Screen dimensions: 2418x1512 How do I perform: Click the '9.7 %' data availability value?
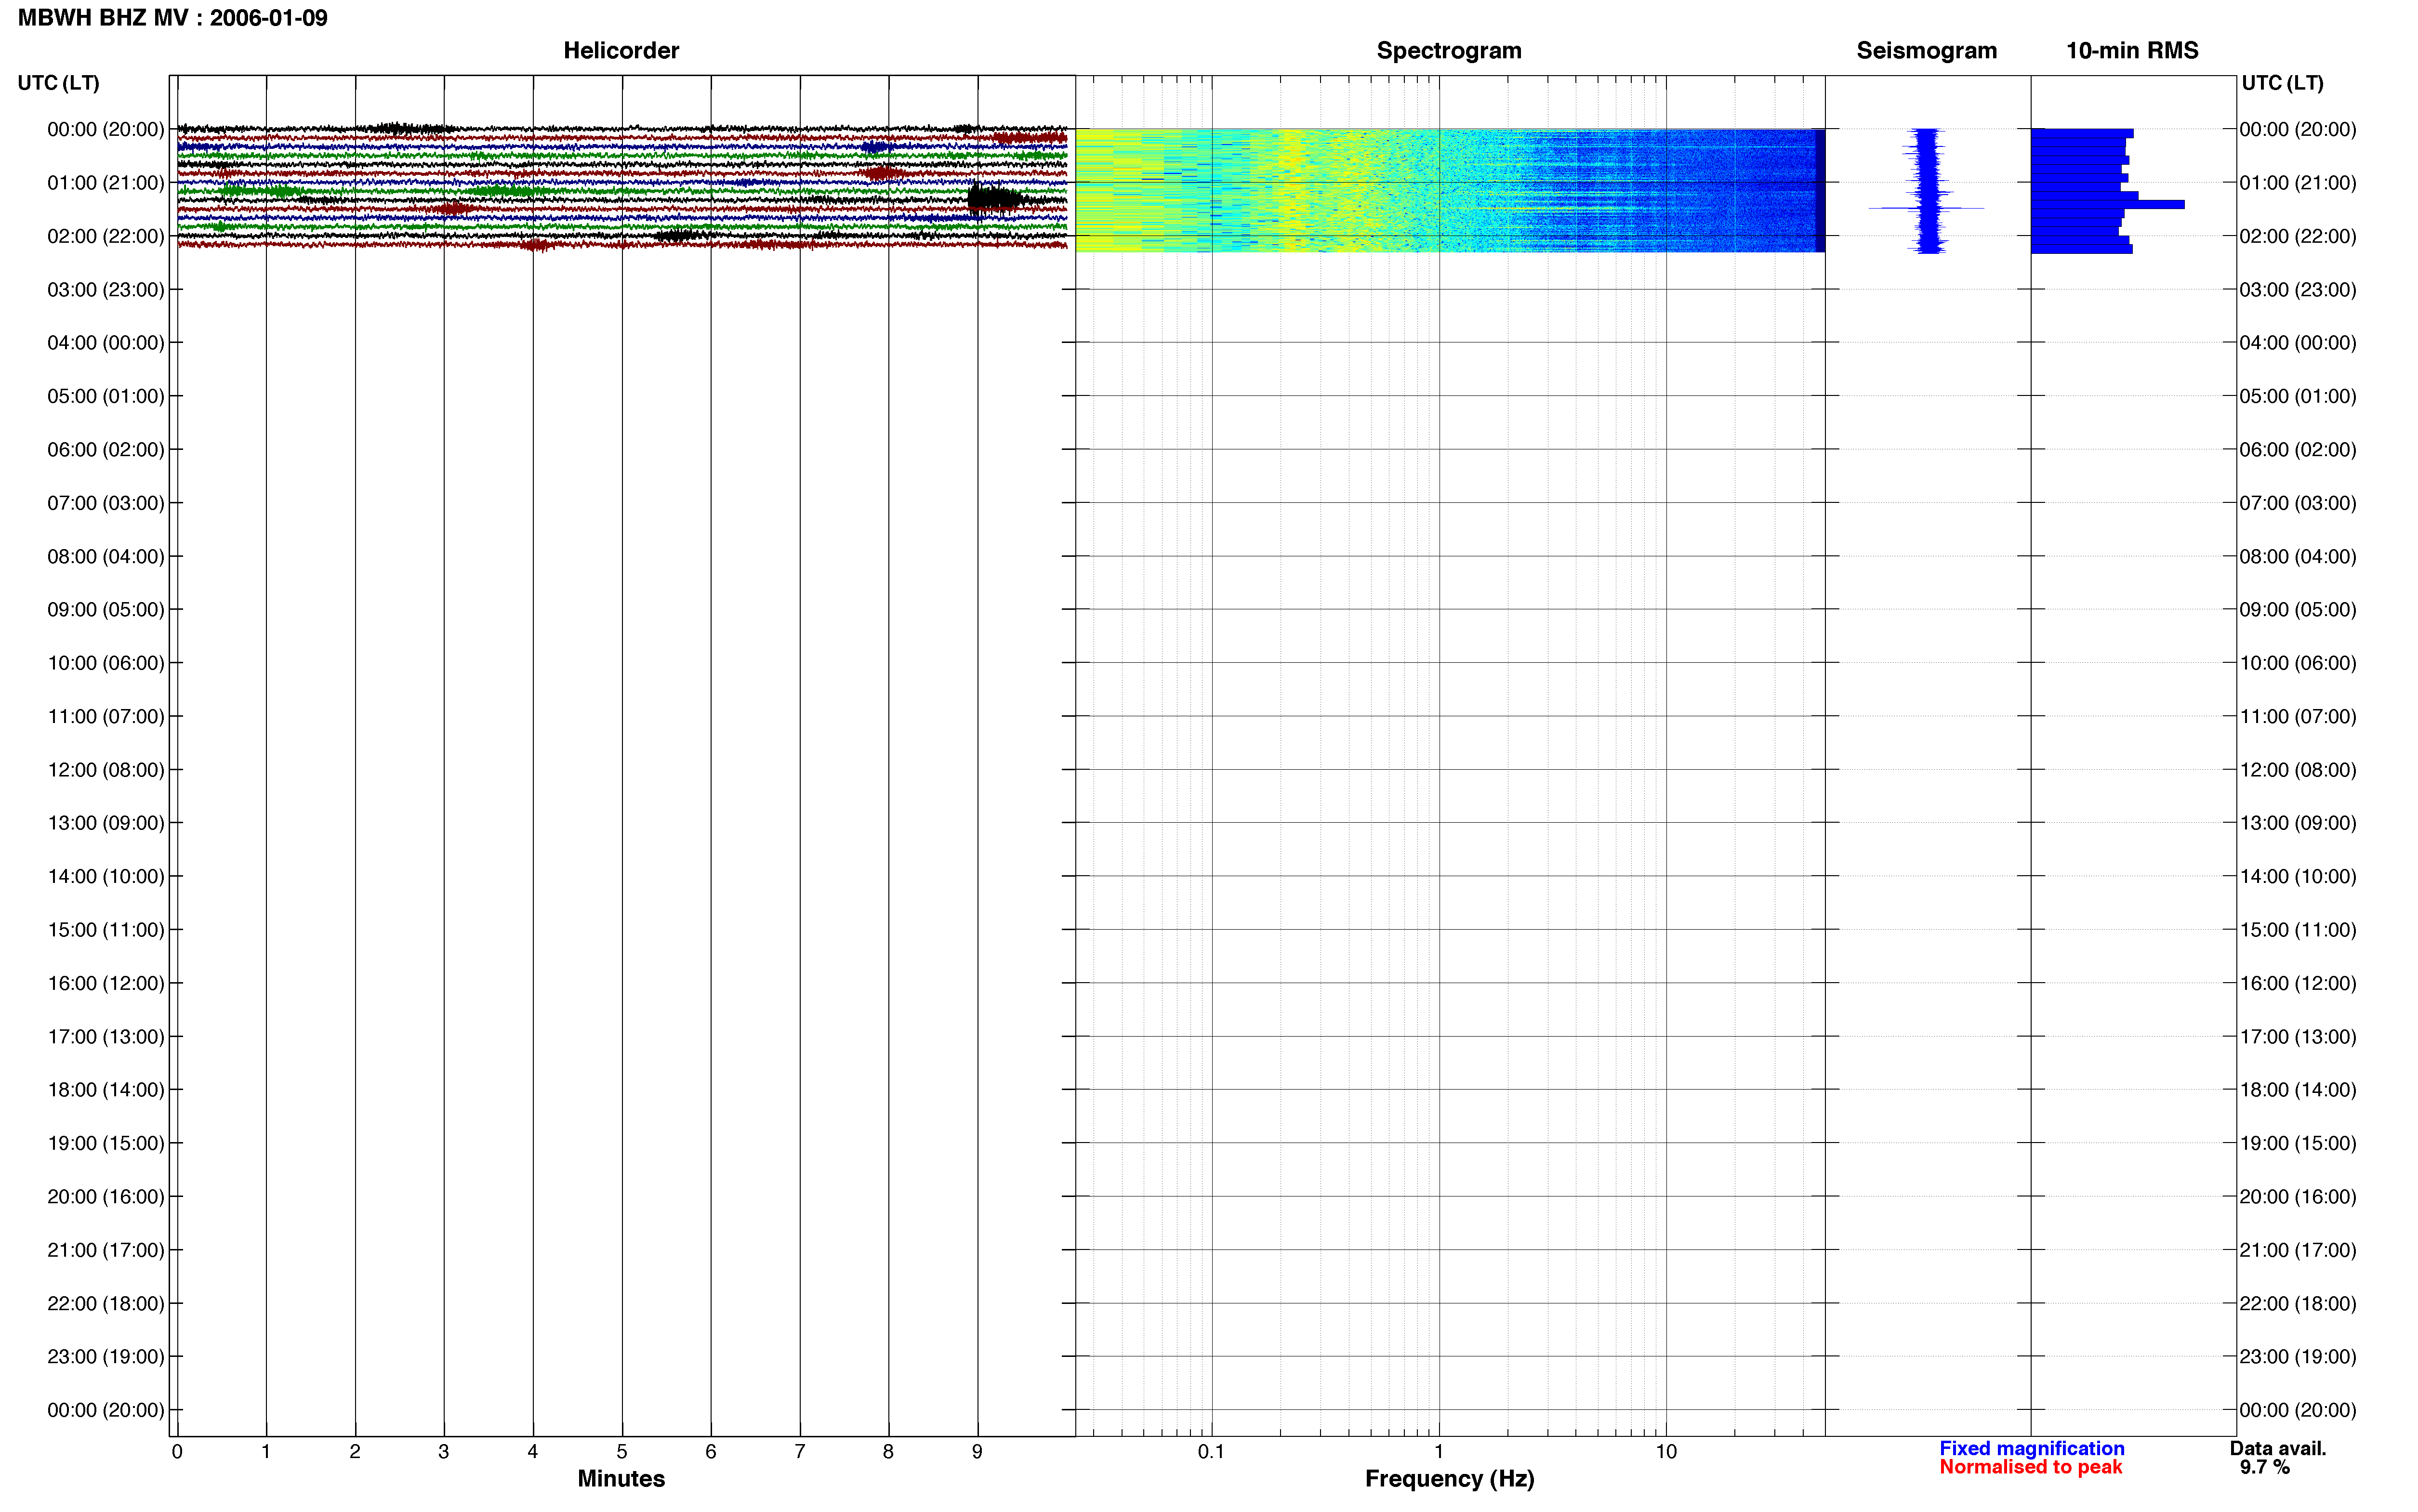click(x=2264, y=1467)
